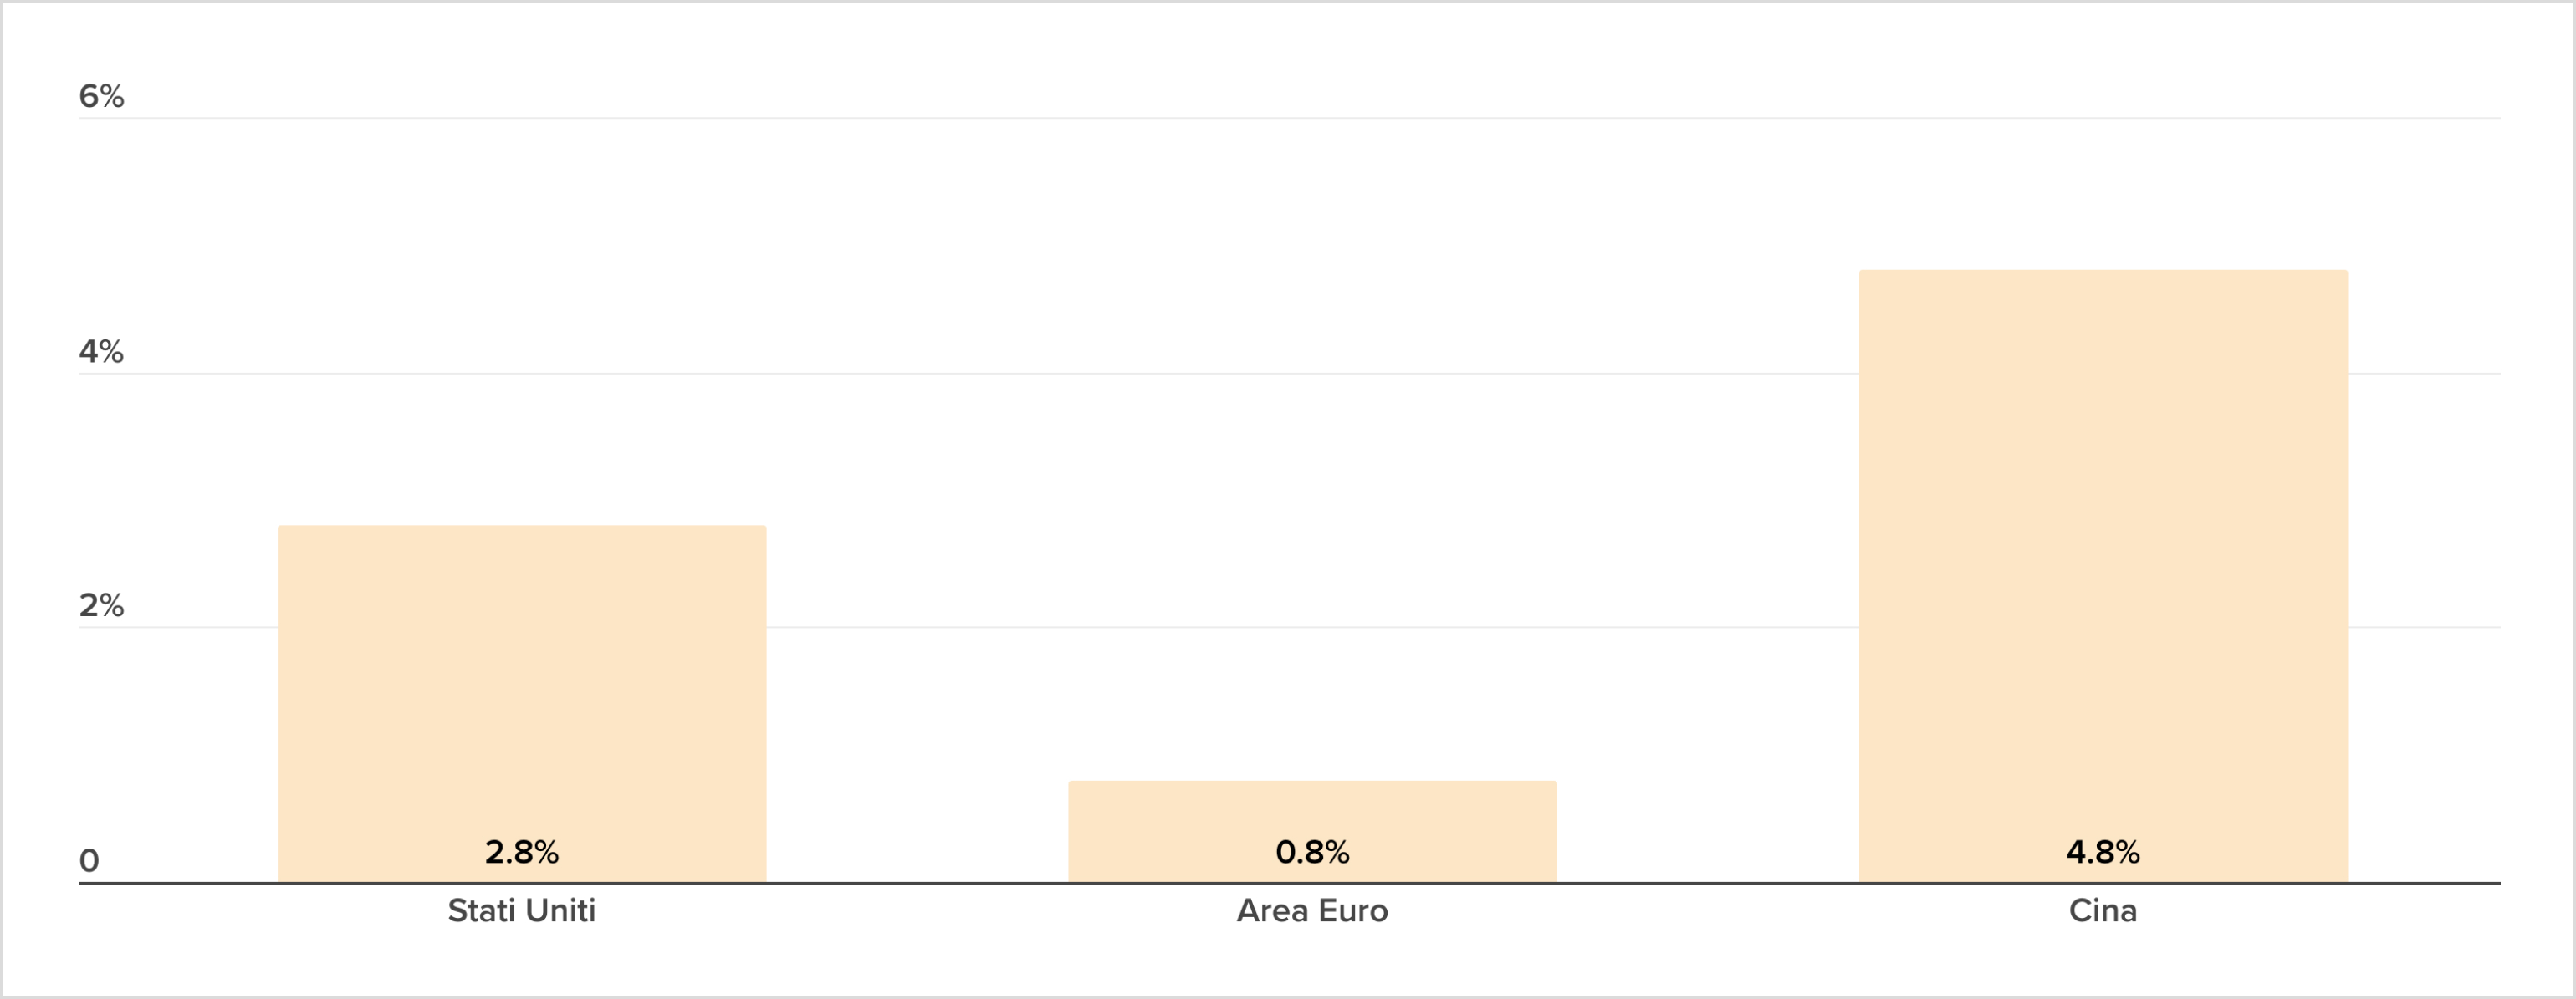The height and width of the screenshot is (999, 2576).
Task: Click the Cina axis label
Action: click(2103, 910)
